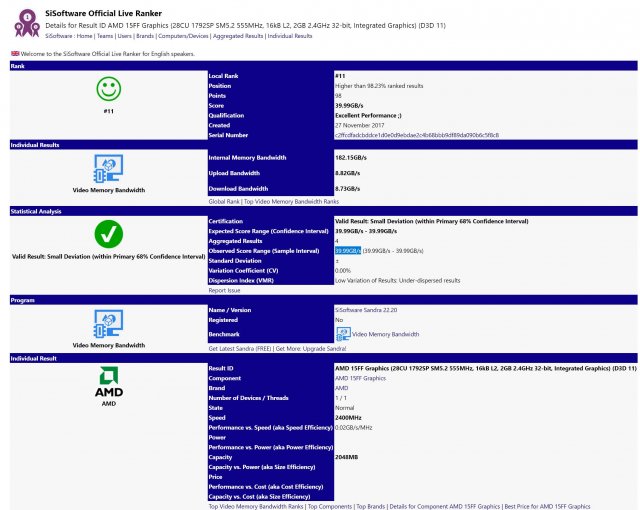Click the small benchmark icon beside Video Memory Bandwidth

343,333
